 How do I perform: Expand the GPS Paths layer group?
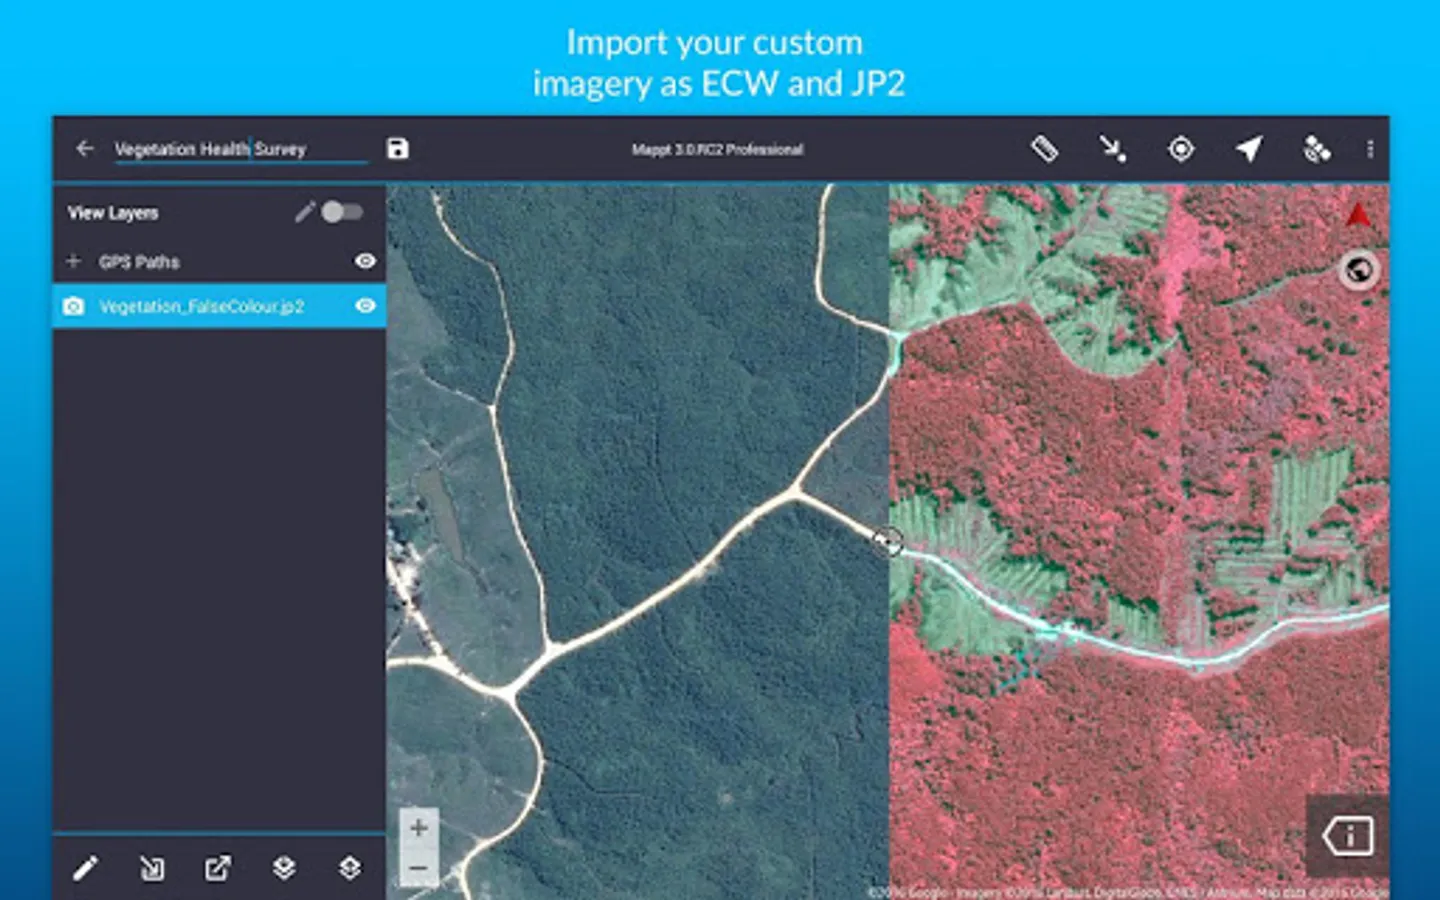click(x=73, y=261)
